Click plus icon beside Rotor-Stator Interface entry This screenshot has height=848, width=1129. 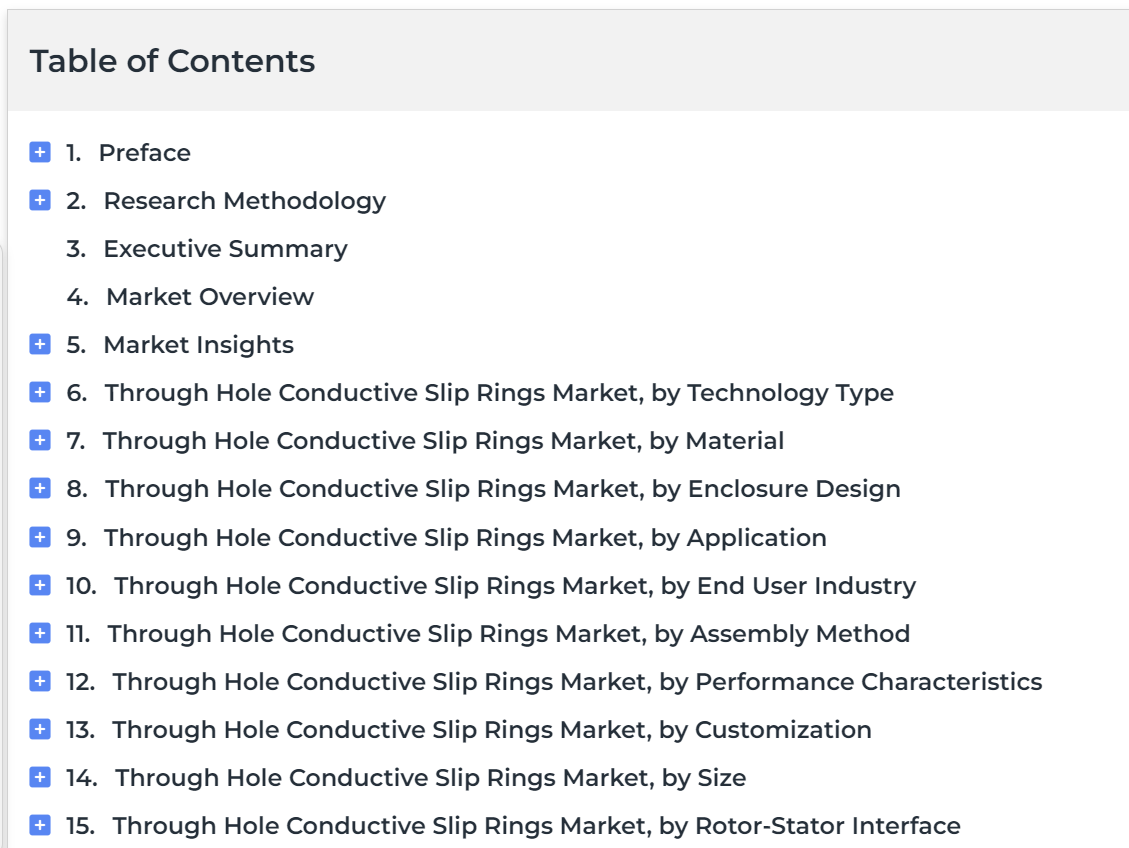click(x=40, y=825)
